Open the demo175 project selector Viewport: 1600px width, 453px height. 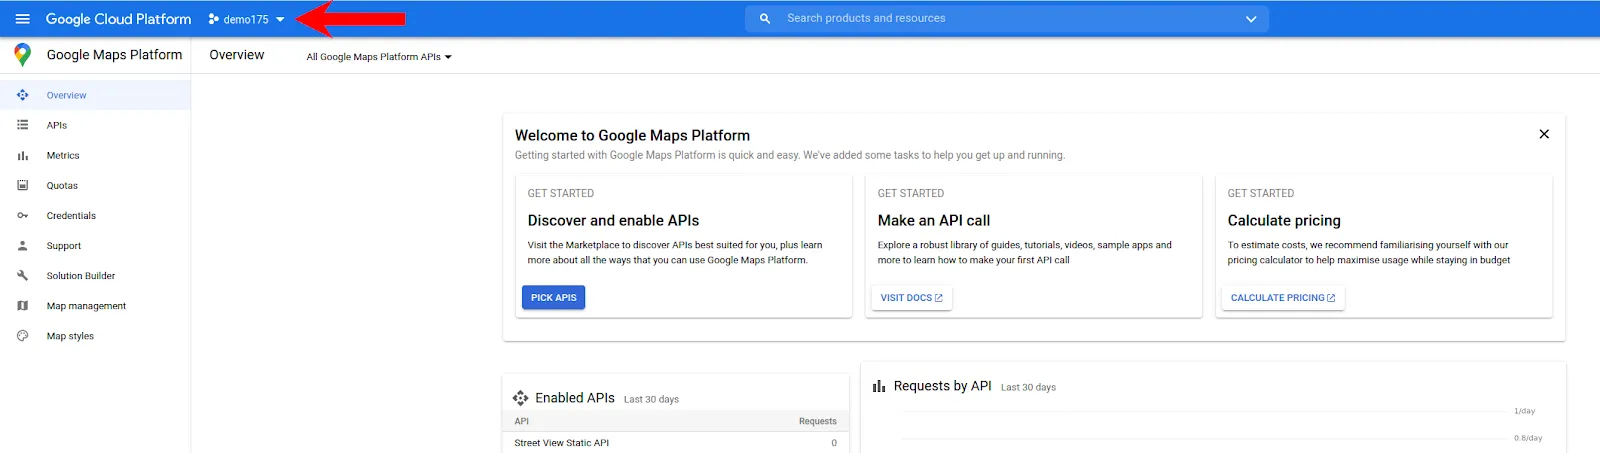pyautogui.click(x=246, y=19)
